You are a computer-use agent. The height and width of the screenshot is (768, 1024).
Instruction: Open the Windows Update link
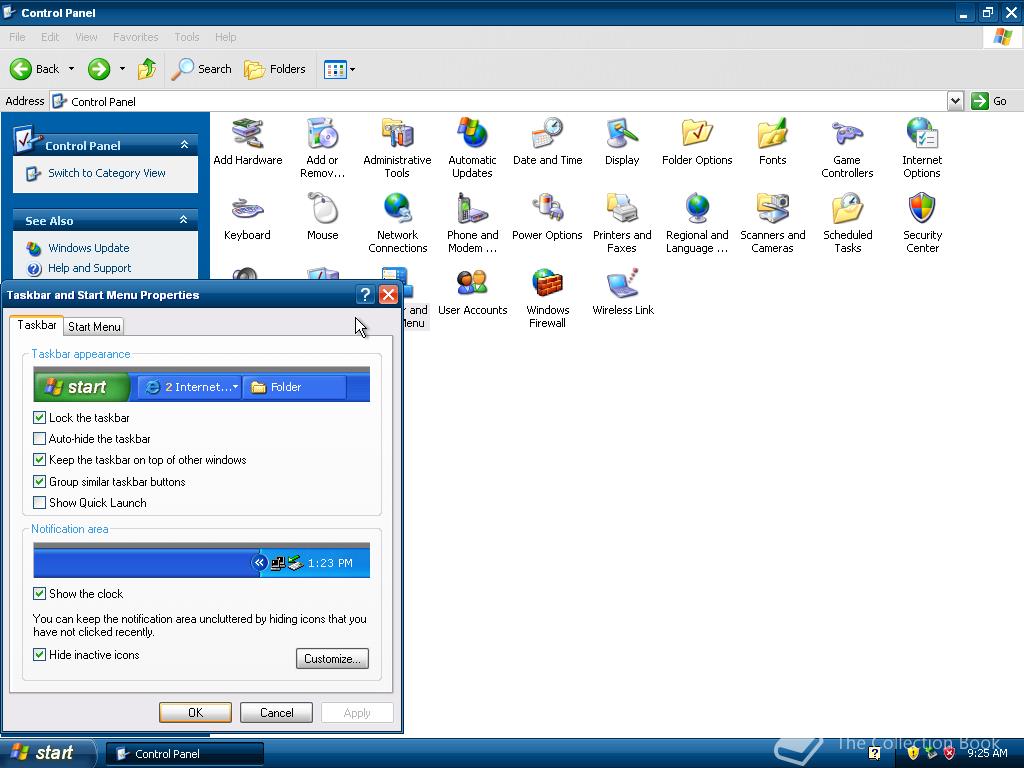tap(89, 248)
